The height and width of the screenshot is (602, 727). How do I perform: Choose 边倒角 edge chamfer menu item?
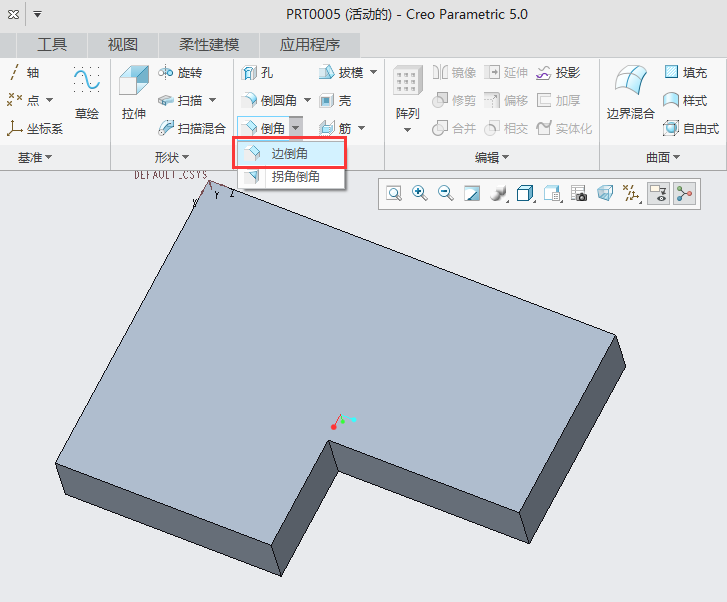point(291,154)
